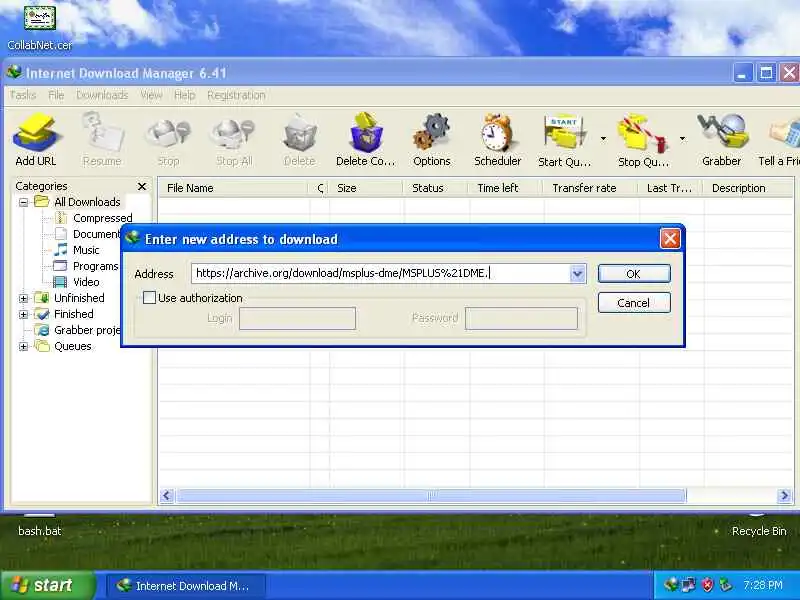Viewport: 800px width, 600px height.
Task: Confirm the address with OK button
Action: click(634, 273)
